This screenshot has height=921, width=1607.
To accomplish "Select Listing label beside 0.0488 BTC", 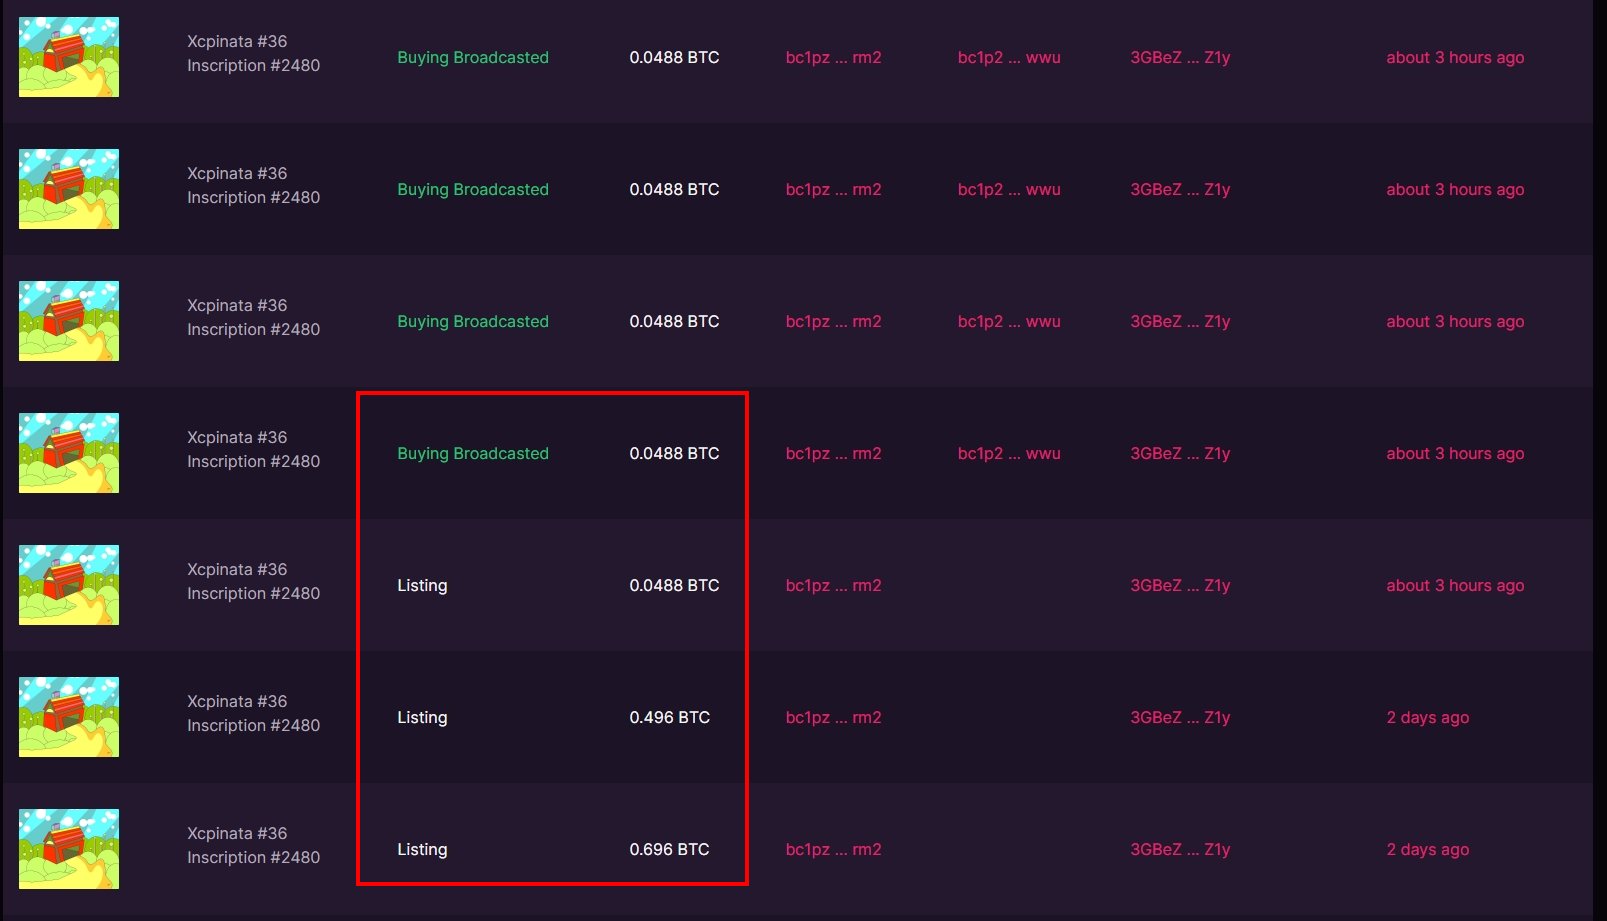I will tap(422, 585).
